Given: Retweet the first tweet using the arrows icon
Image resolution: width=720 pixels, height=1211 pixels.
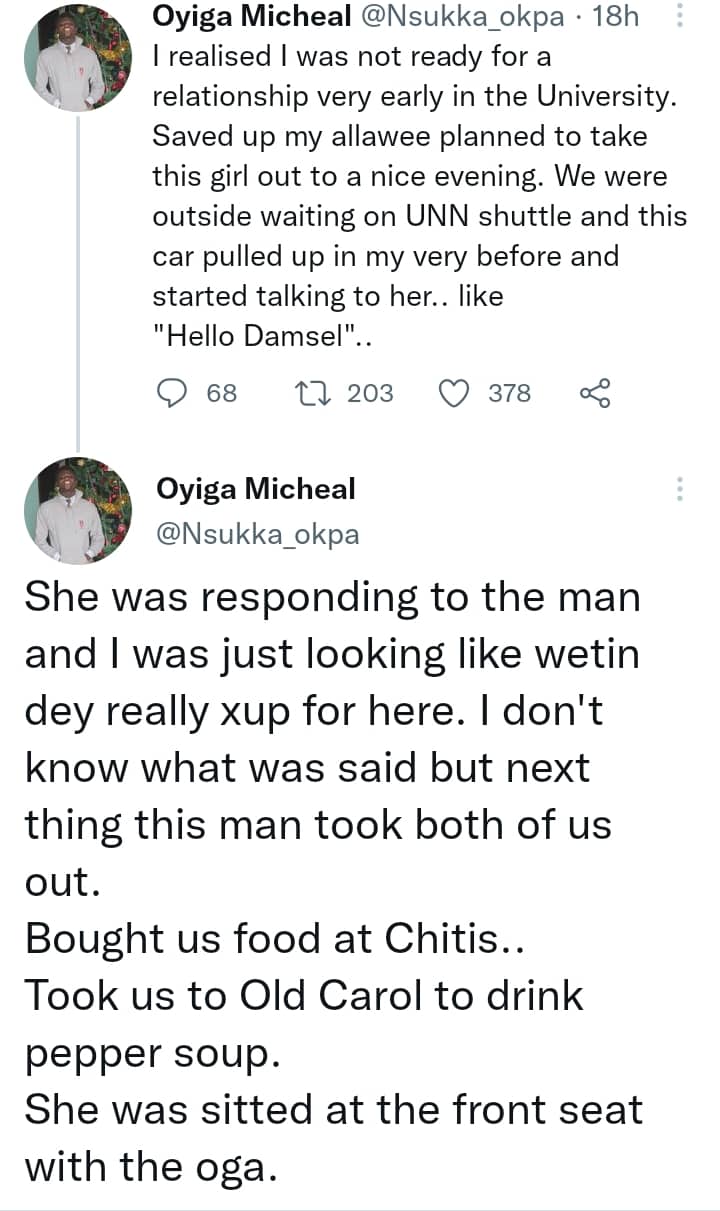Looking at the screenshot, I should 310,393.
